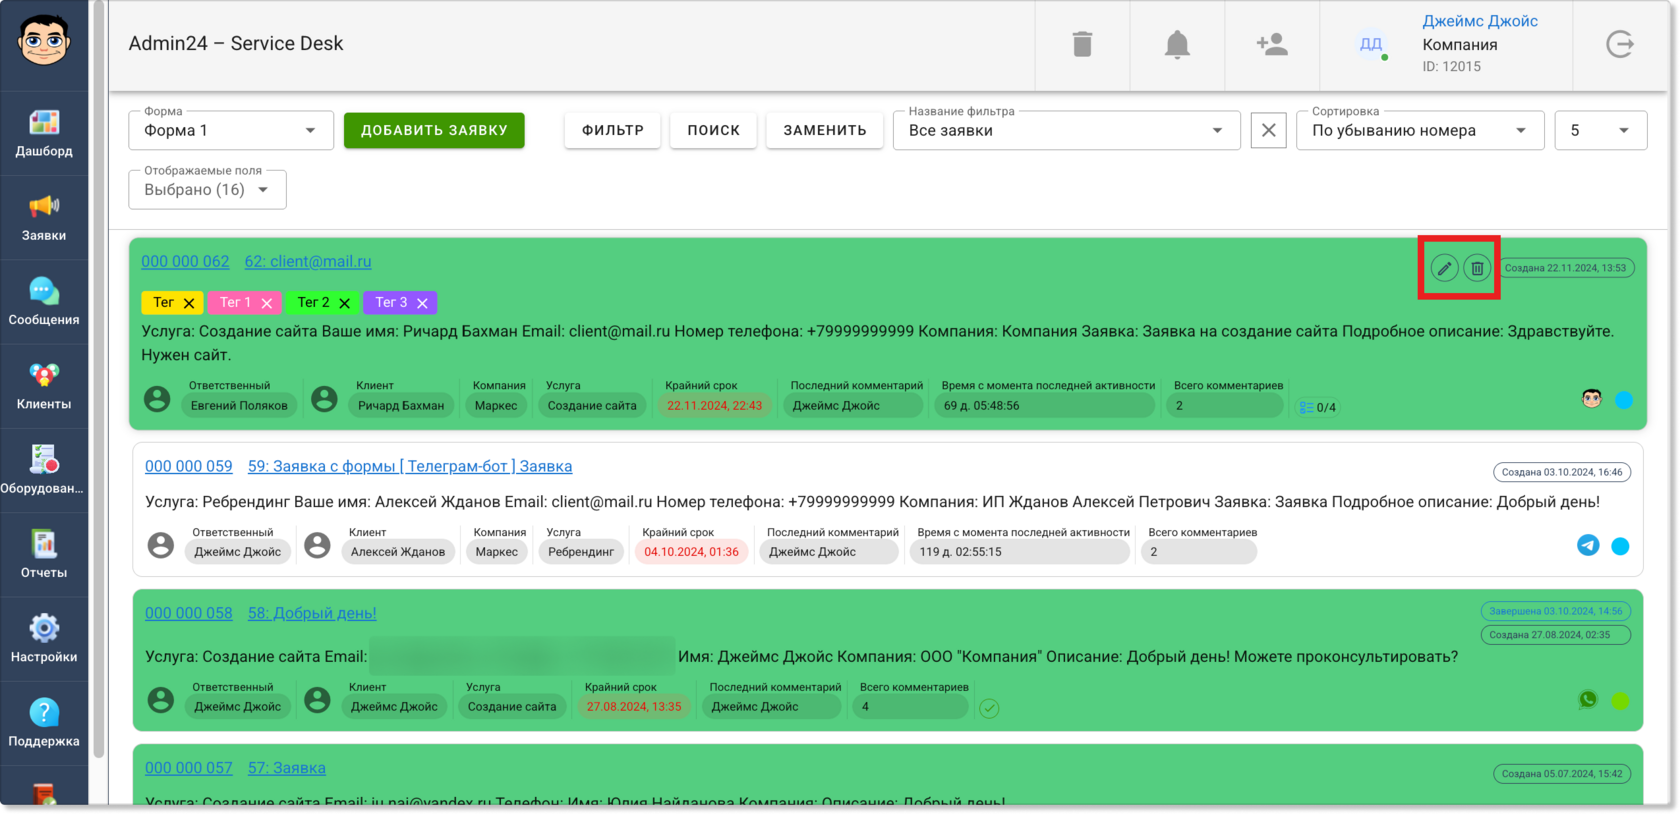Click blue status dot on ticket 62
This screenshot has height=814, width=1680.
(x=1624, y=400)
